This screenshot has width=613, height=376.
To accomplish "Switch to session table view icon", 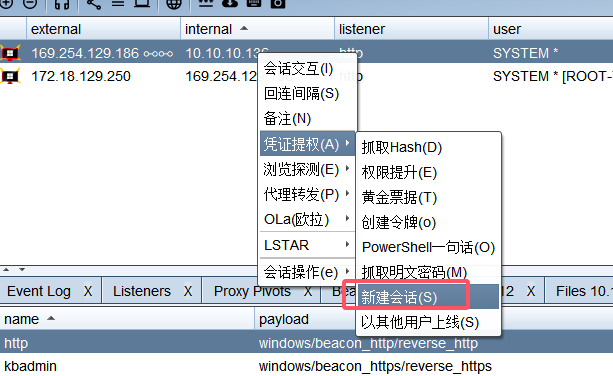I will pyautogui.click(x=118, y=4).
